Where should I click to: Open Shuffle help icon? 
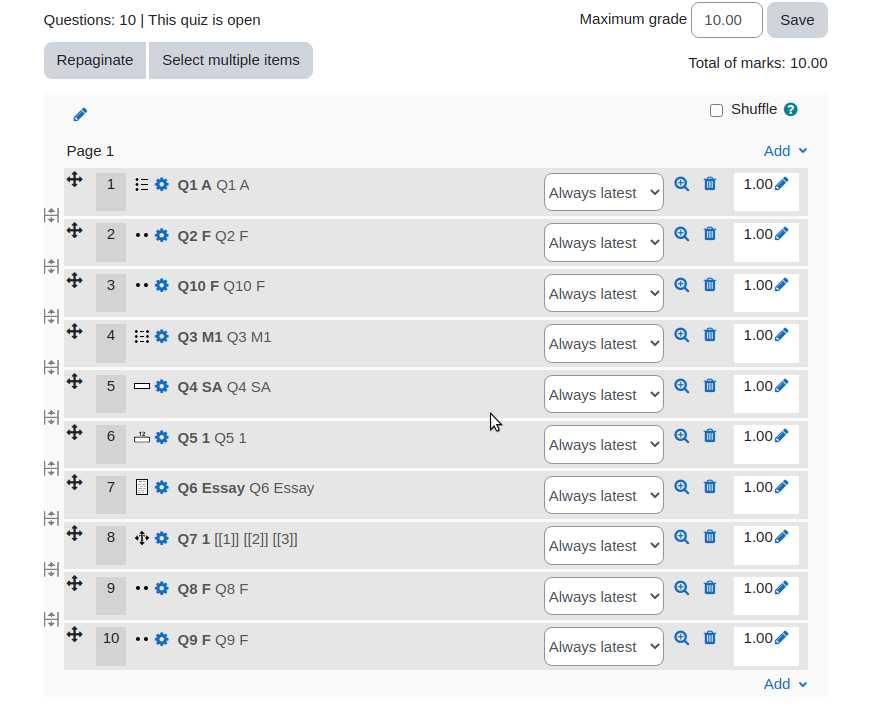click(x=790, y=109)
